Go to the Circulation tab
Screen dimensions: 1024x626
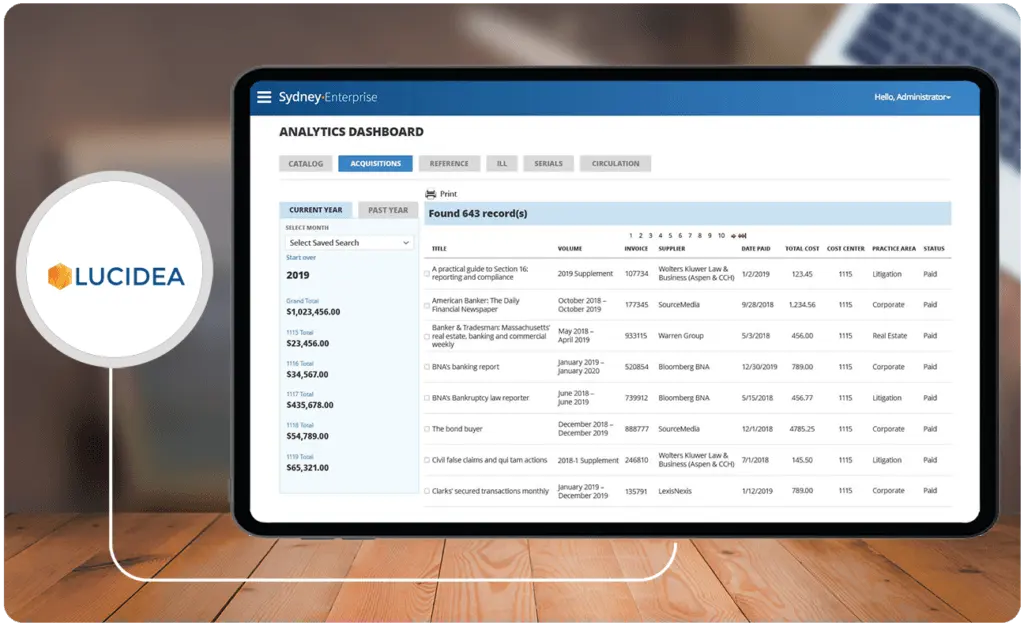(x=615, y=164)
